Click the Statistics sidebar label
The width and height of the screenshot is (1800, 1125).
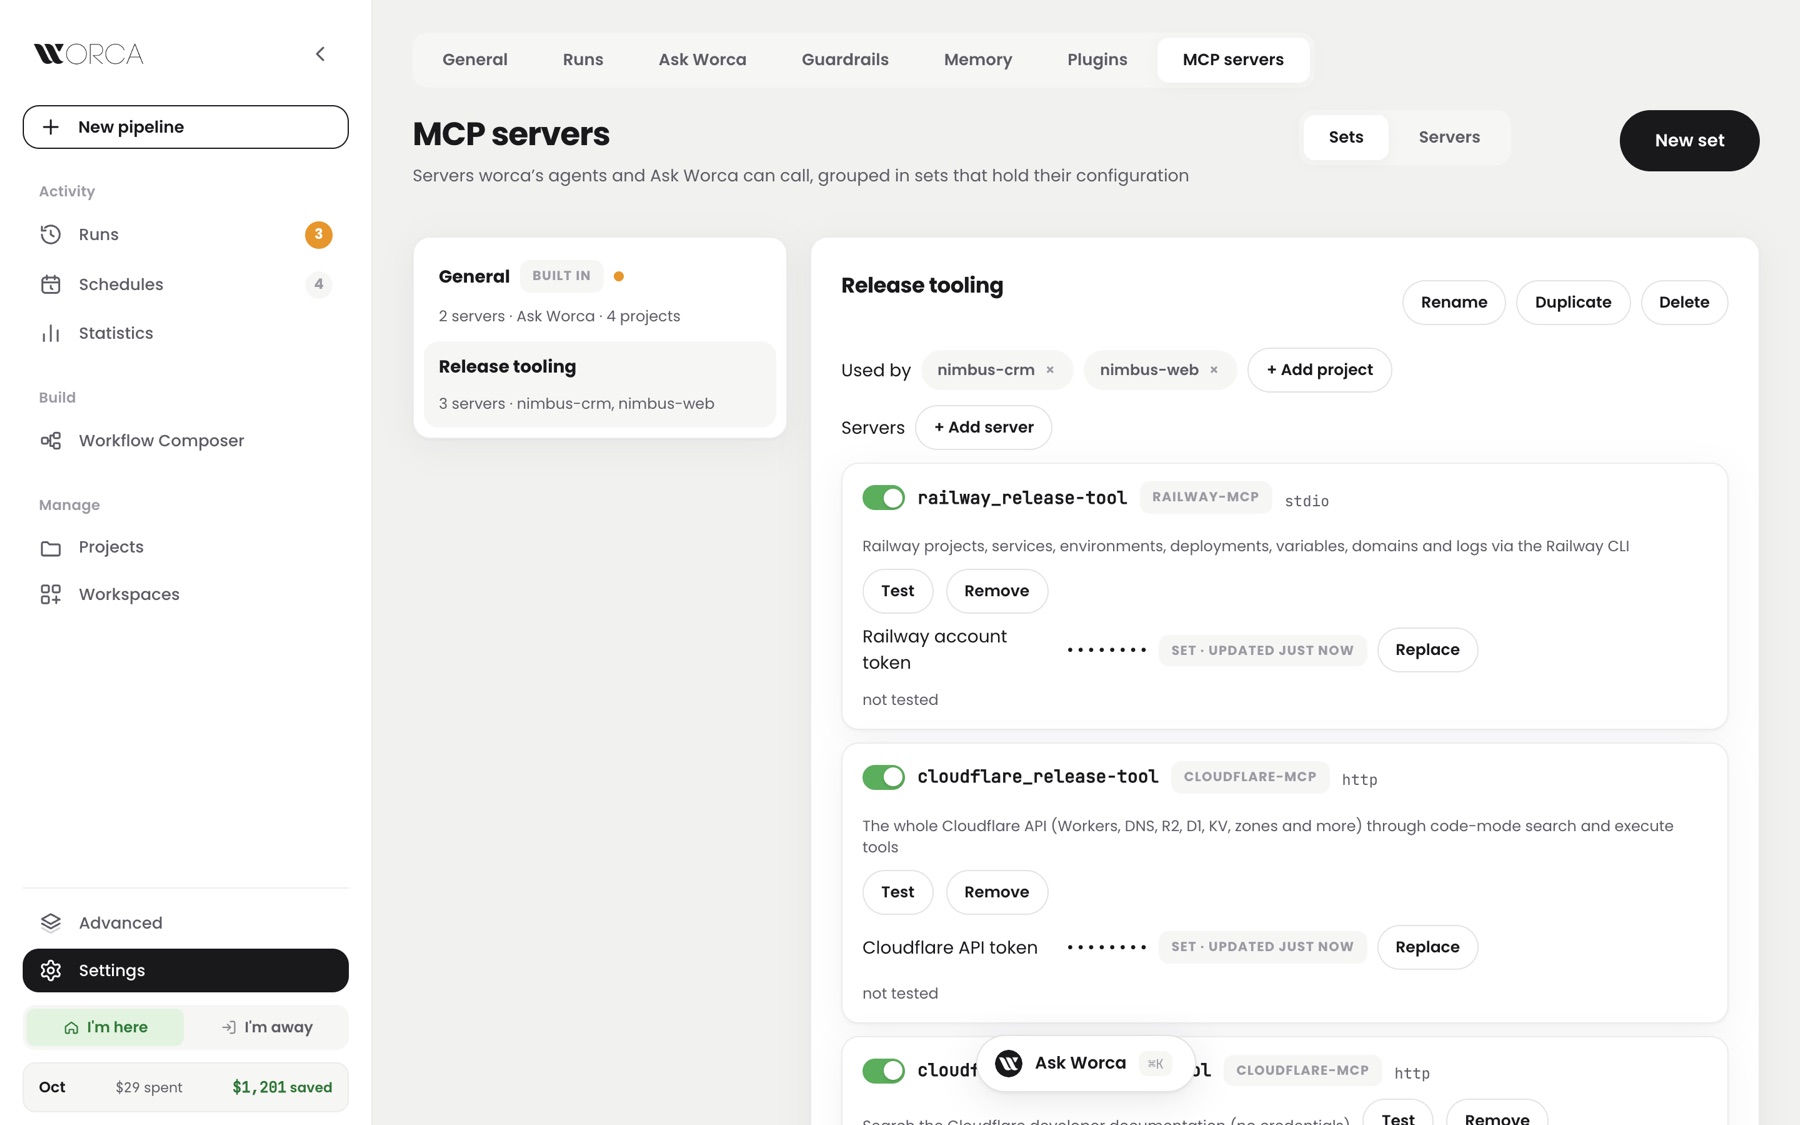(x=116, y=333)
